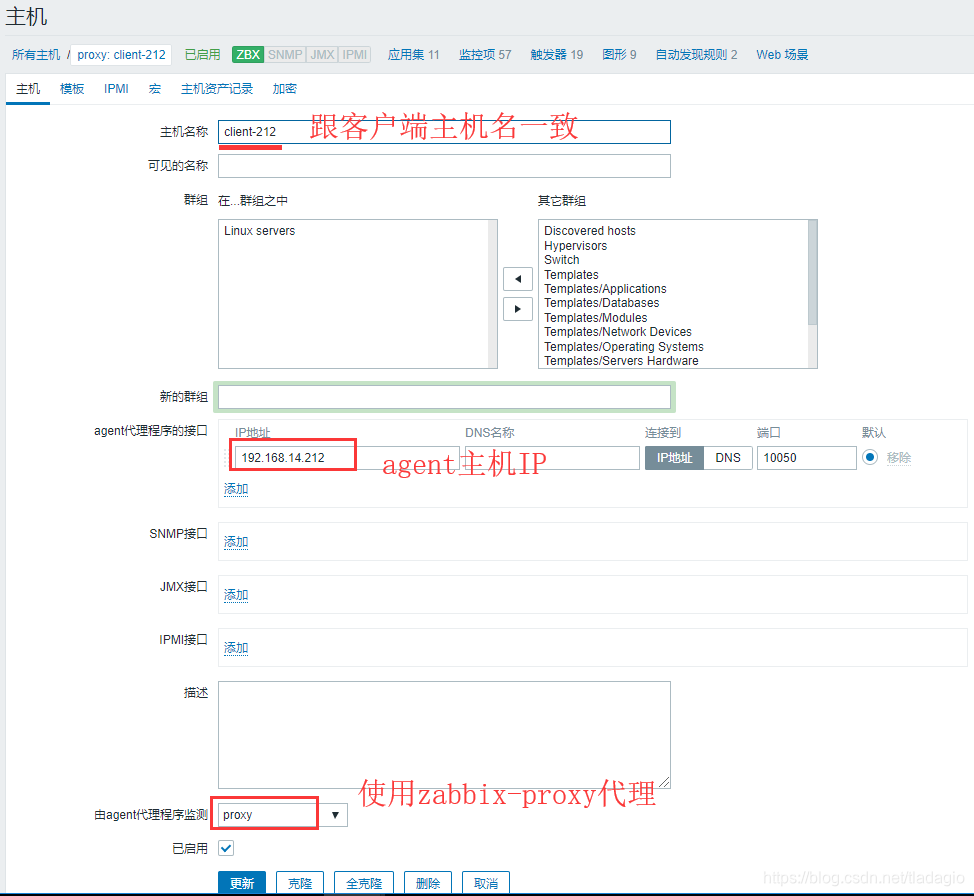Click the SNMP availability status icon
Screen dimensions: 974x896
[285, 55]
